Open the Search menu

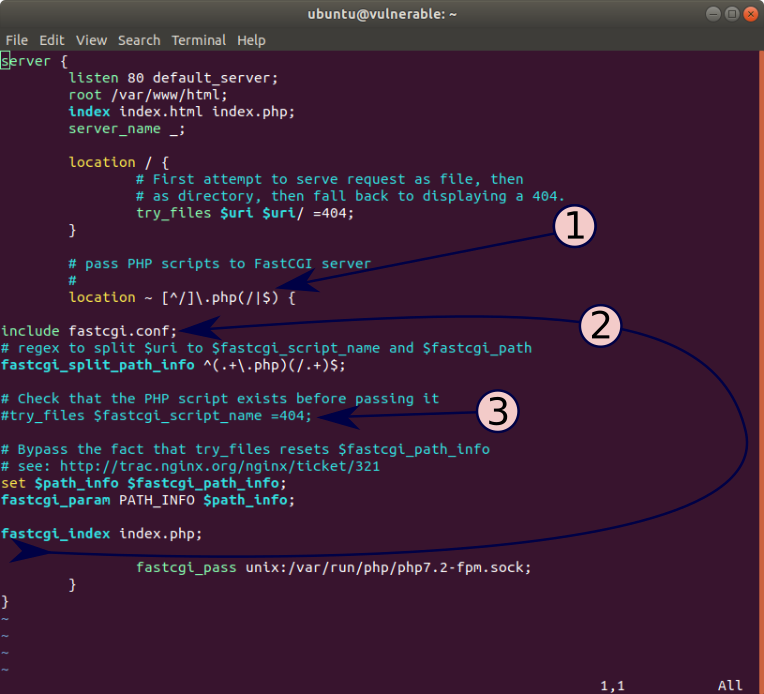click(139, 40)
